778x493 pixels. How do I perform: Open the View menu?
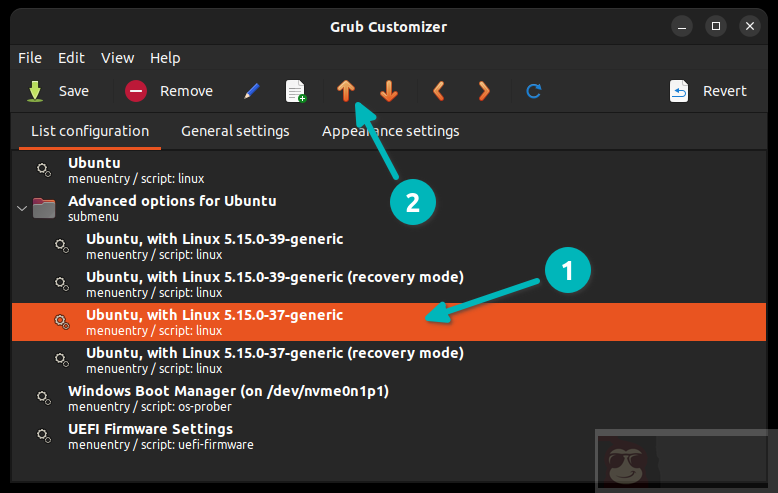[x=118, y=58]
